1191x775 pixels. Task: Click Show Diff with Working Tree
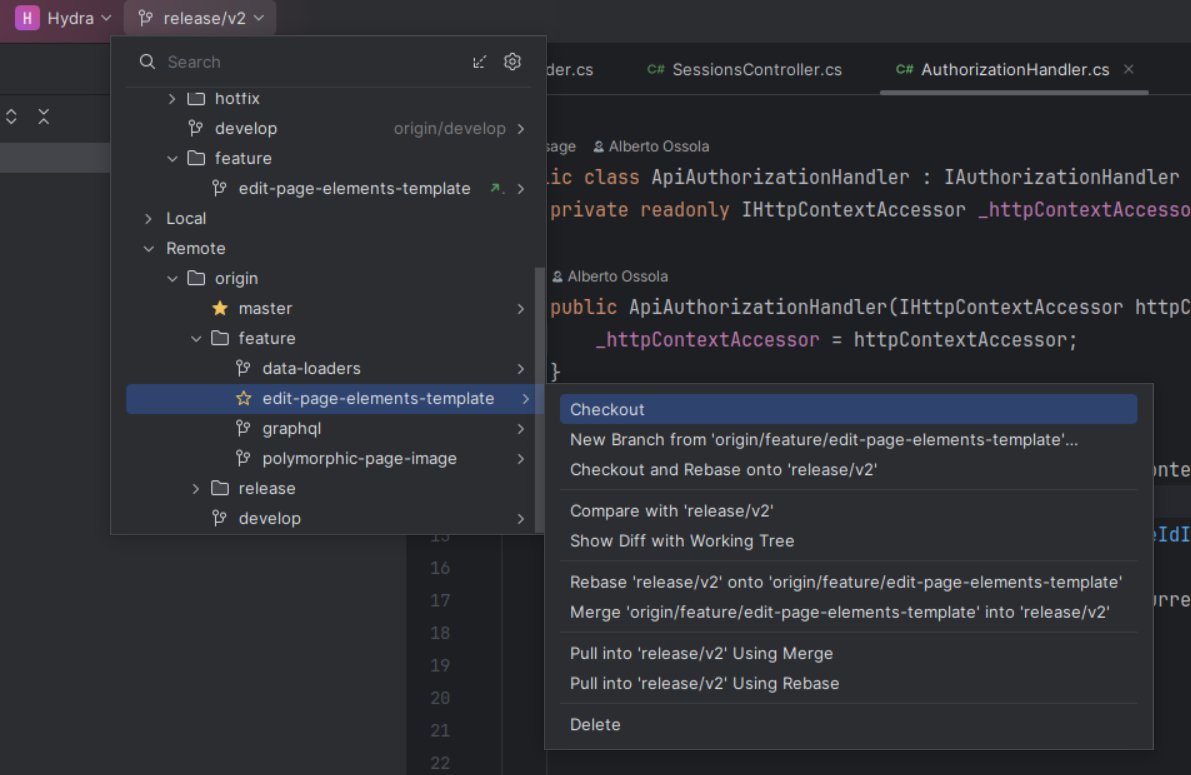[x=681, y=541]
